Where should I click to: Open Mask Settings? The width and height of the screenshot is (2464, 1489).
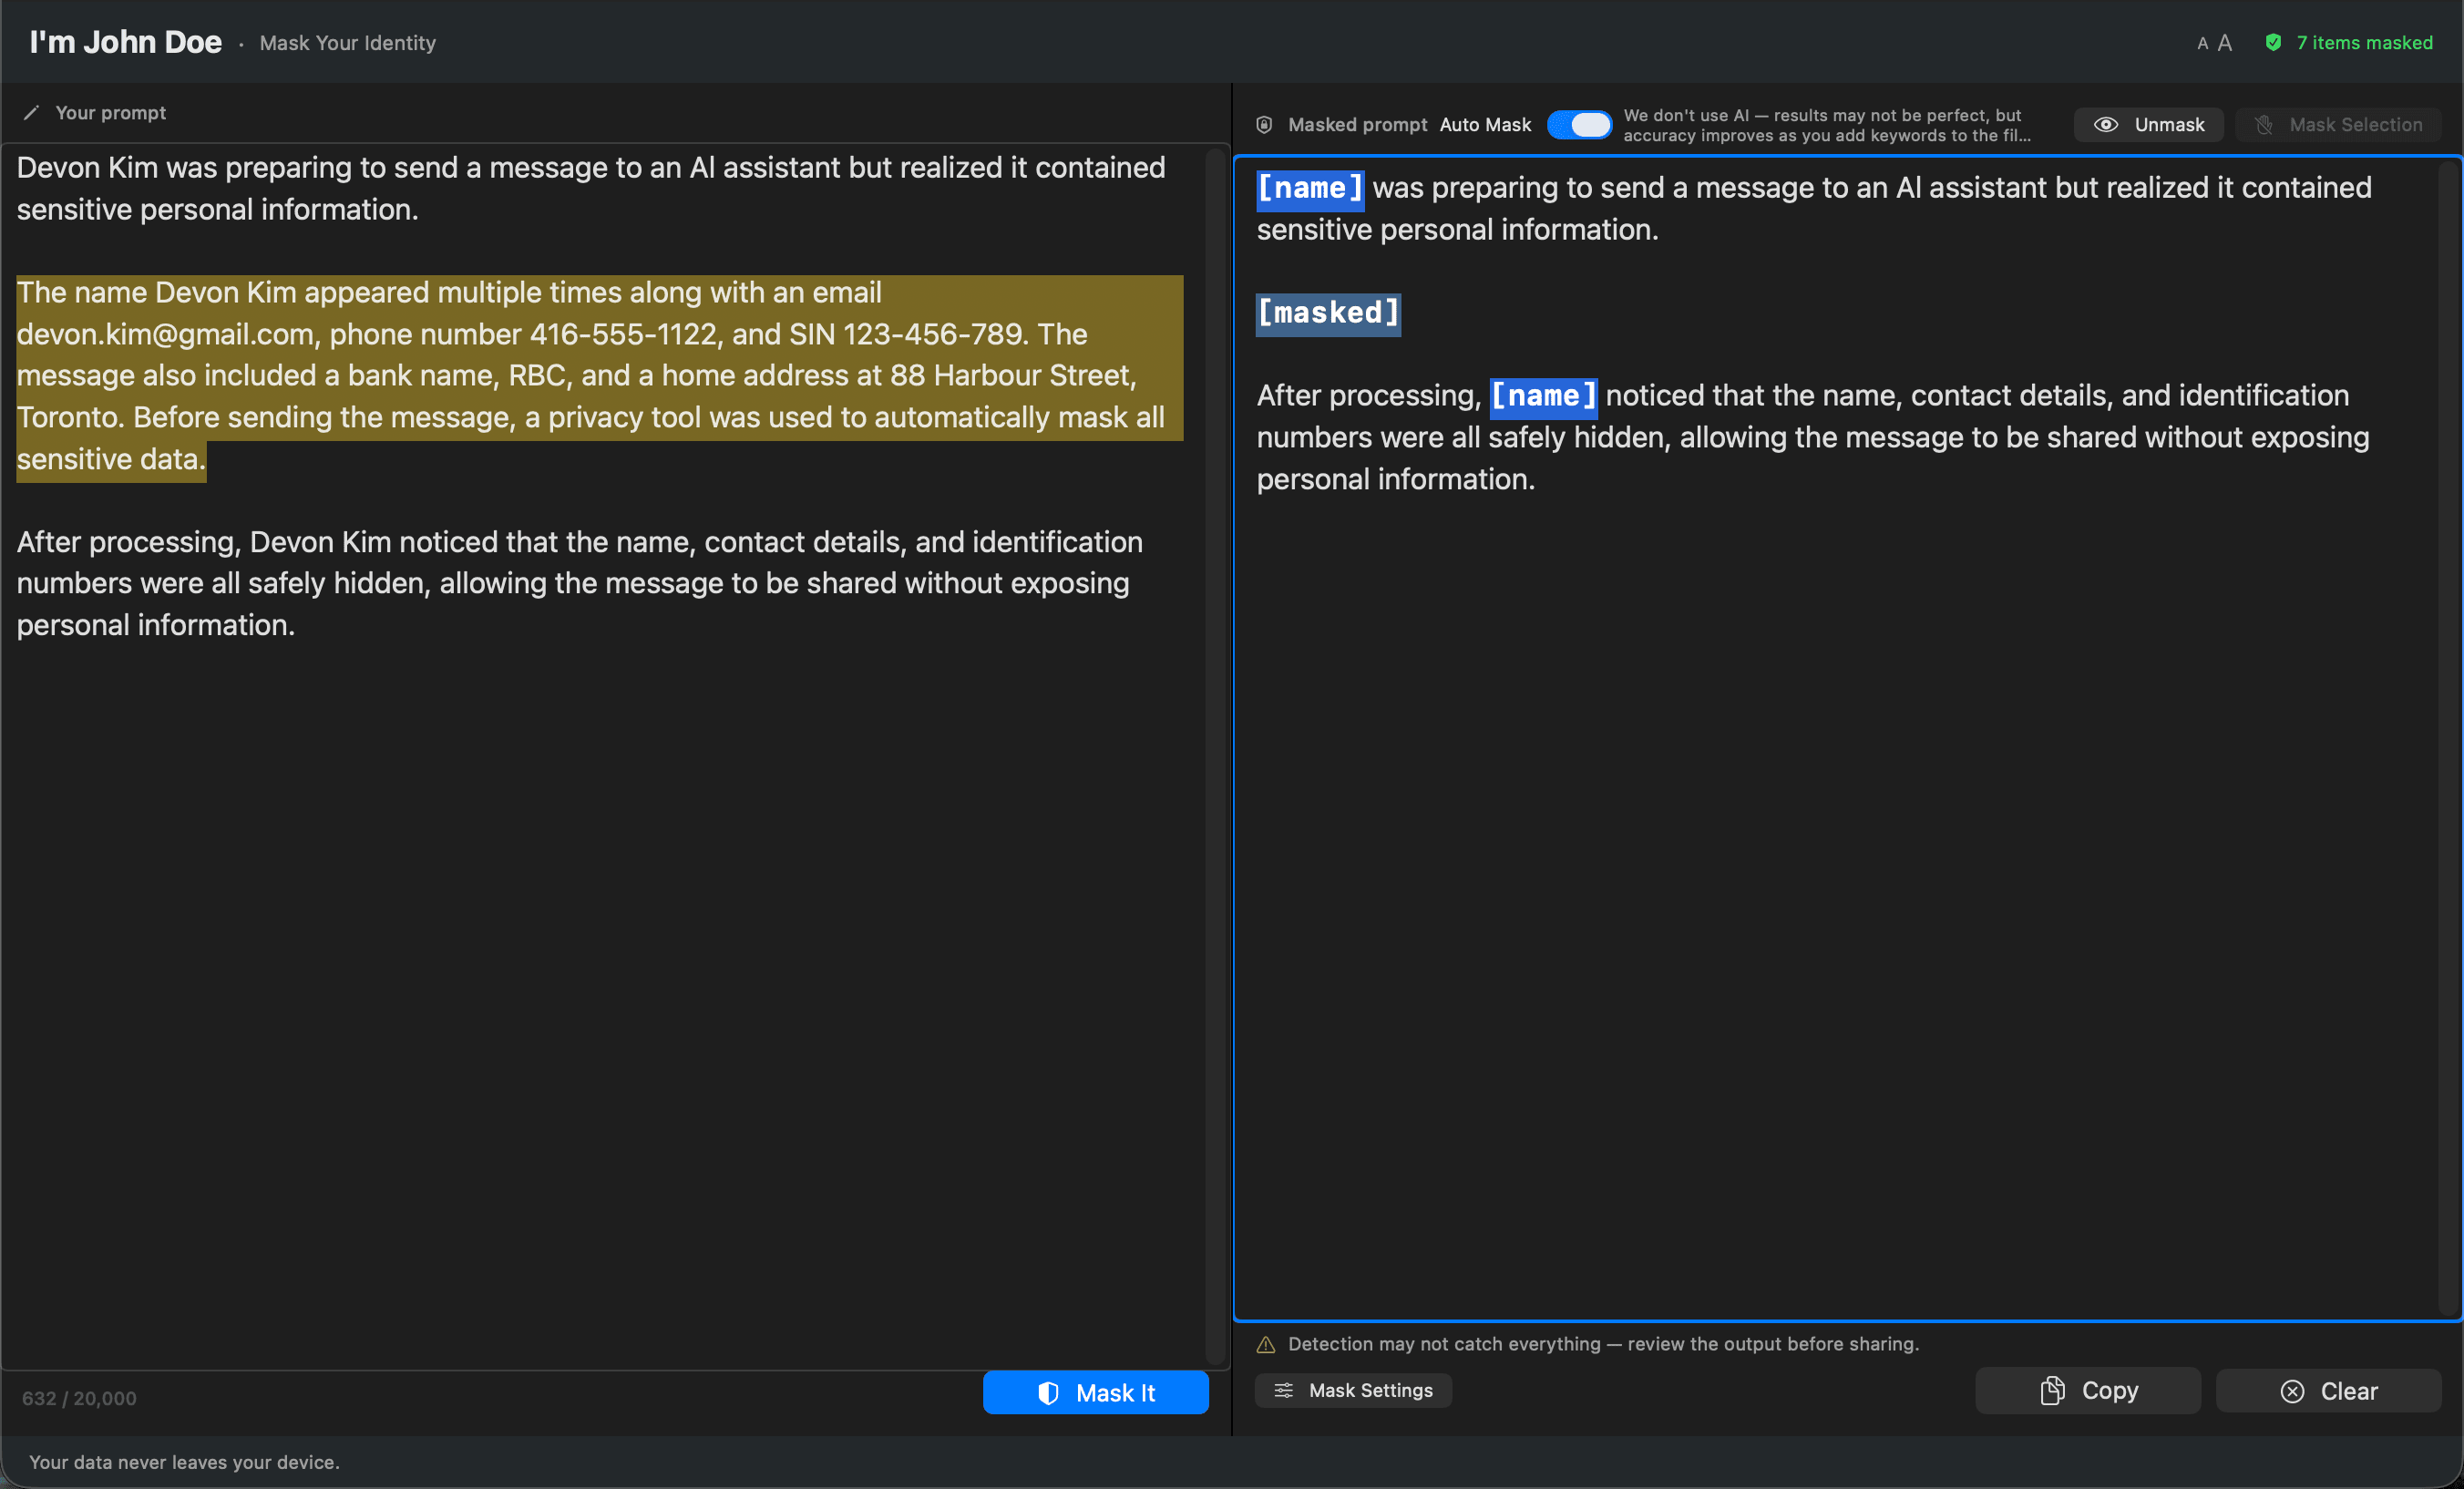point(1352,1390)
